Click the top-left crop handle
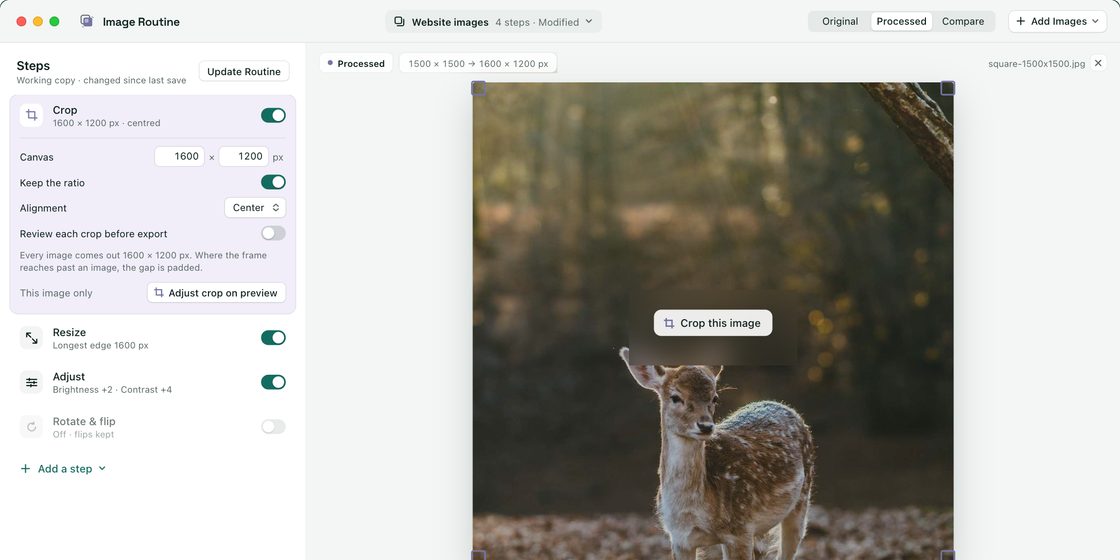 tap(479, 88)
